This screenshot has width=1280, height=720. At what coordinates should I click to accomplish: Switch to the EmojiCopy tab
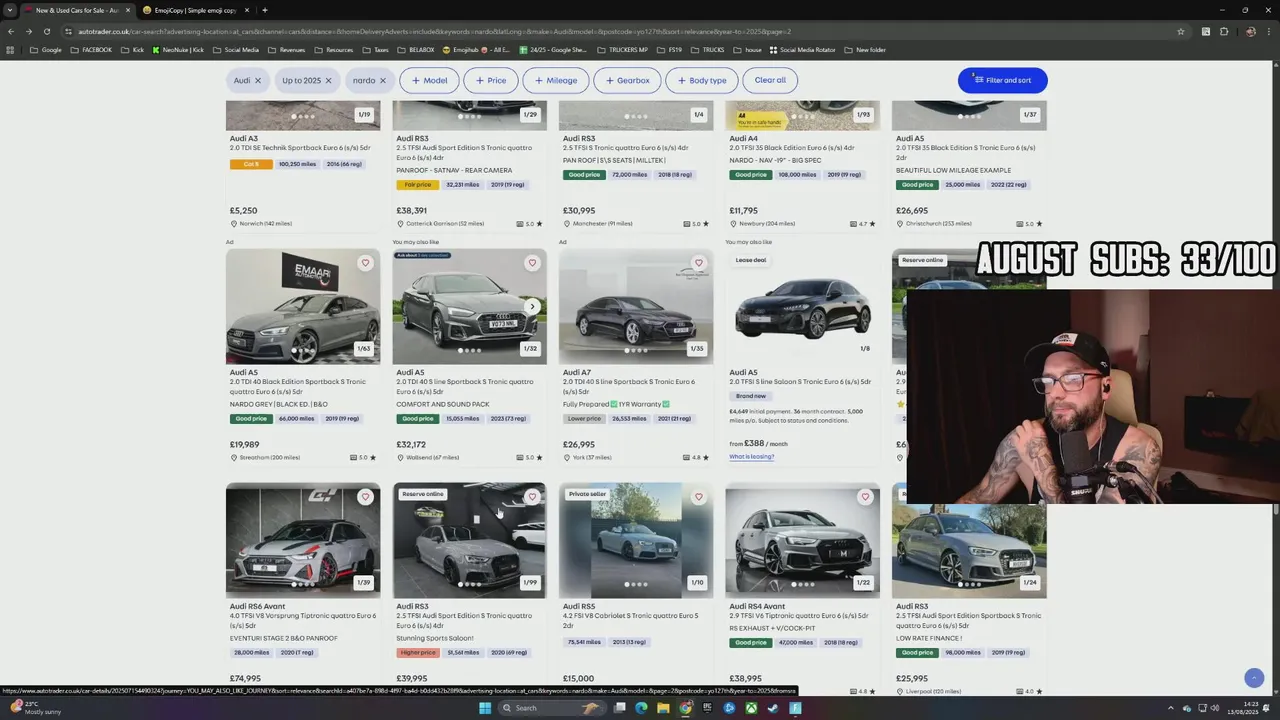[195, 10]
